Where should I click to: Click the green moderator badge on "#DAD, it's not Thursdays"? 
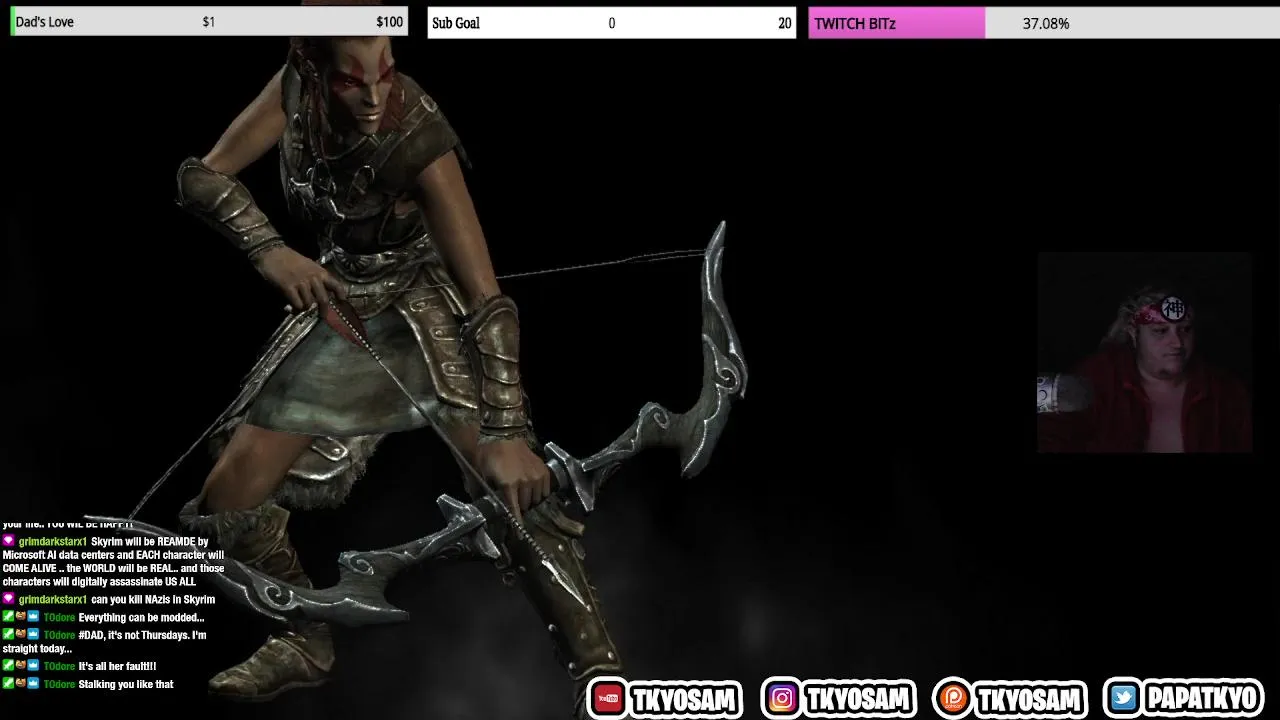(8, 634)
